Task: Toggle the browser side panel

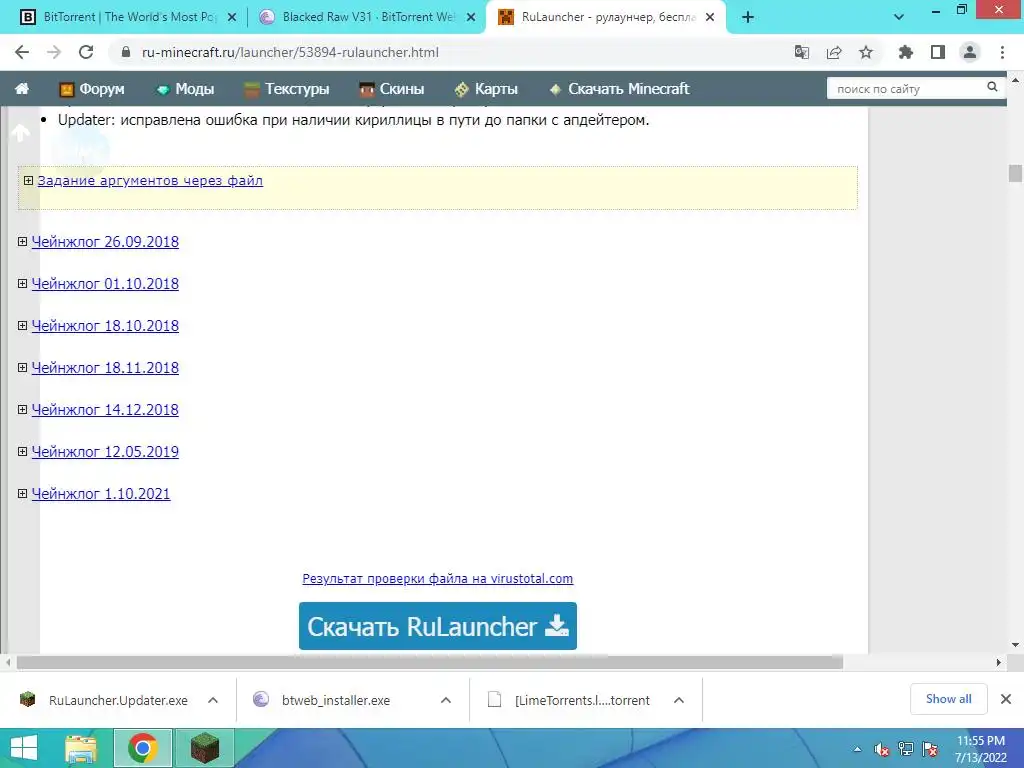Action: click(938, 52)
